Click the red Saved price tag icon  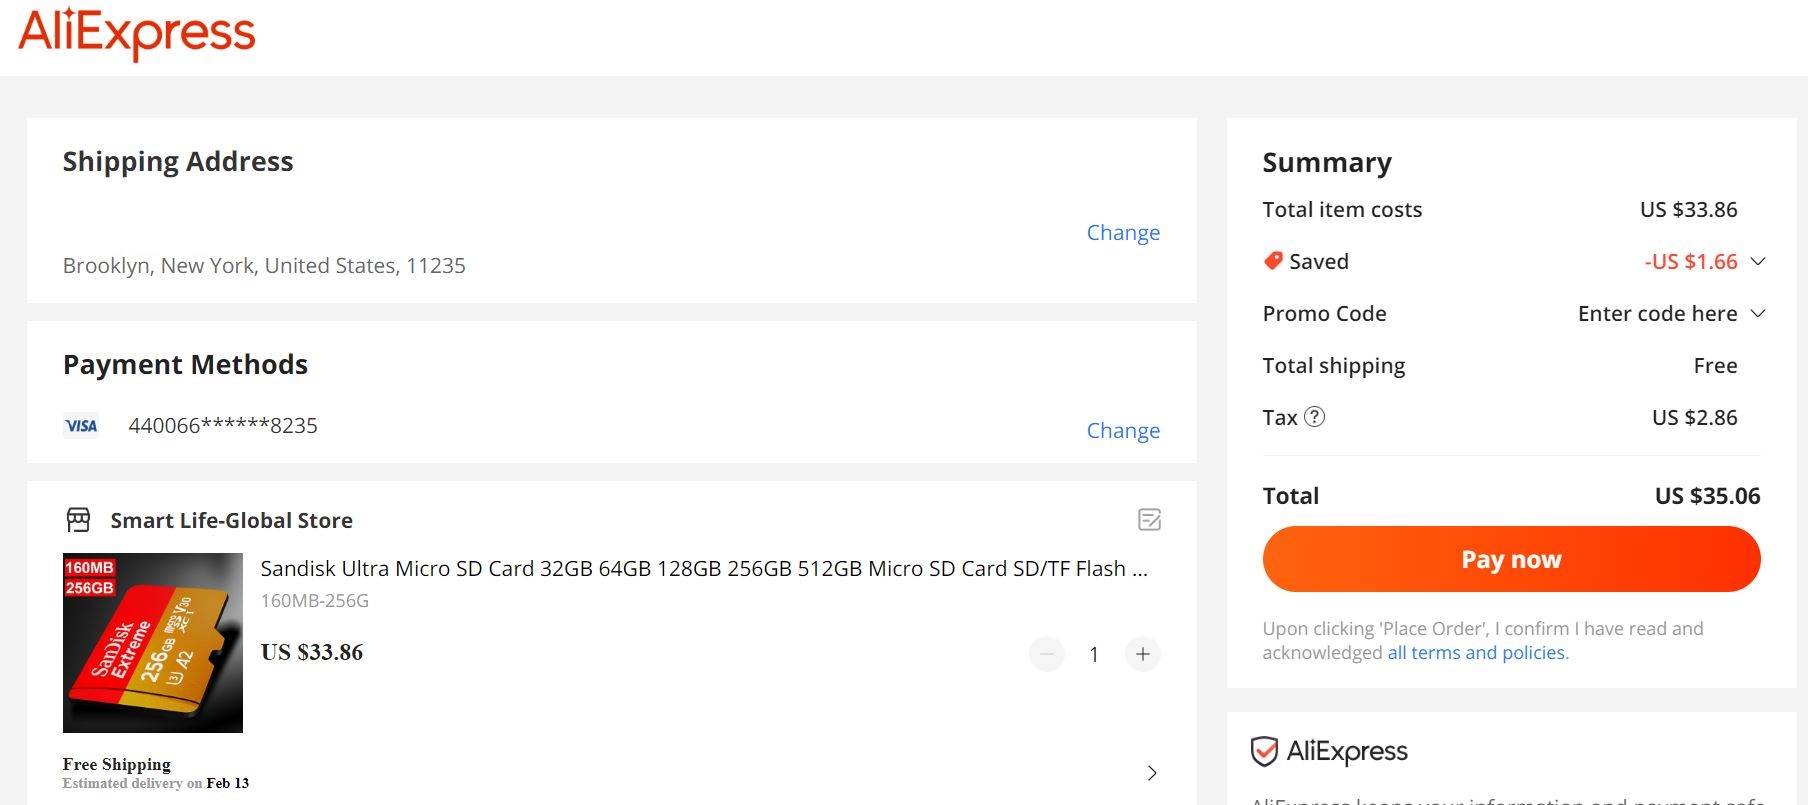point(1273,261)
